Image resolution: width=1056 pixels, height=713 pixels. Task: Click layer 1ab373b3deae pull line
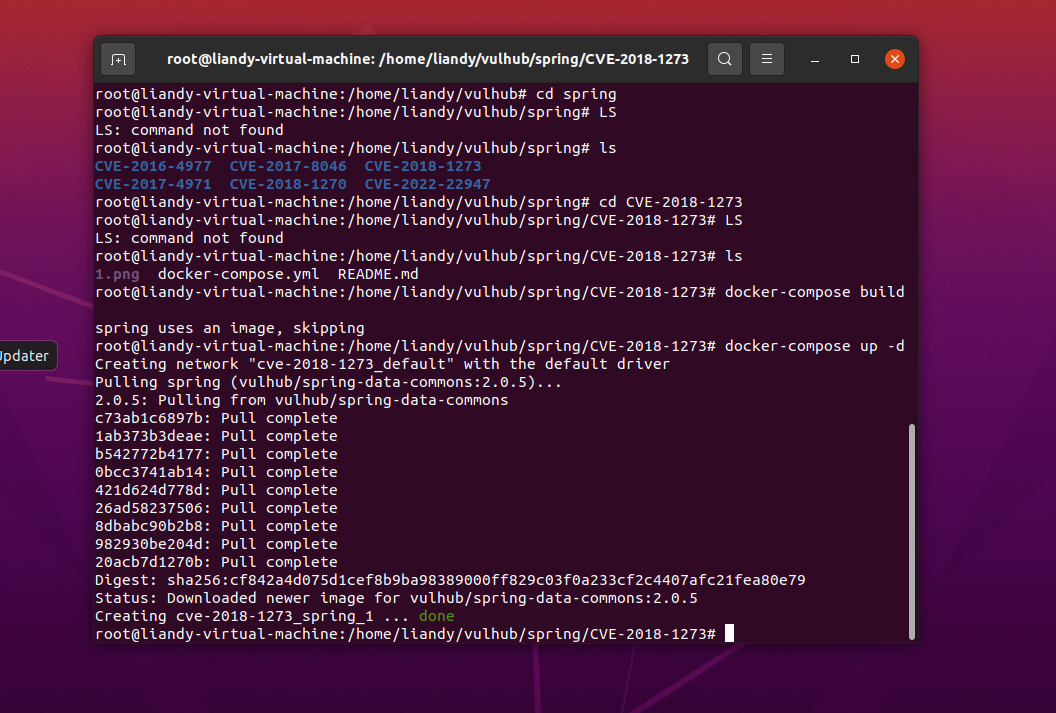click(216, 436)
